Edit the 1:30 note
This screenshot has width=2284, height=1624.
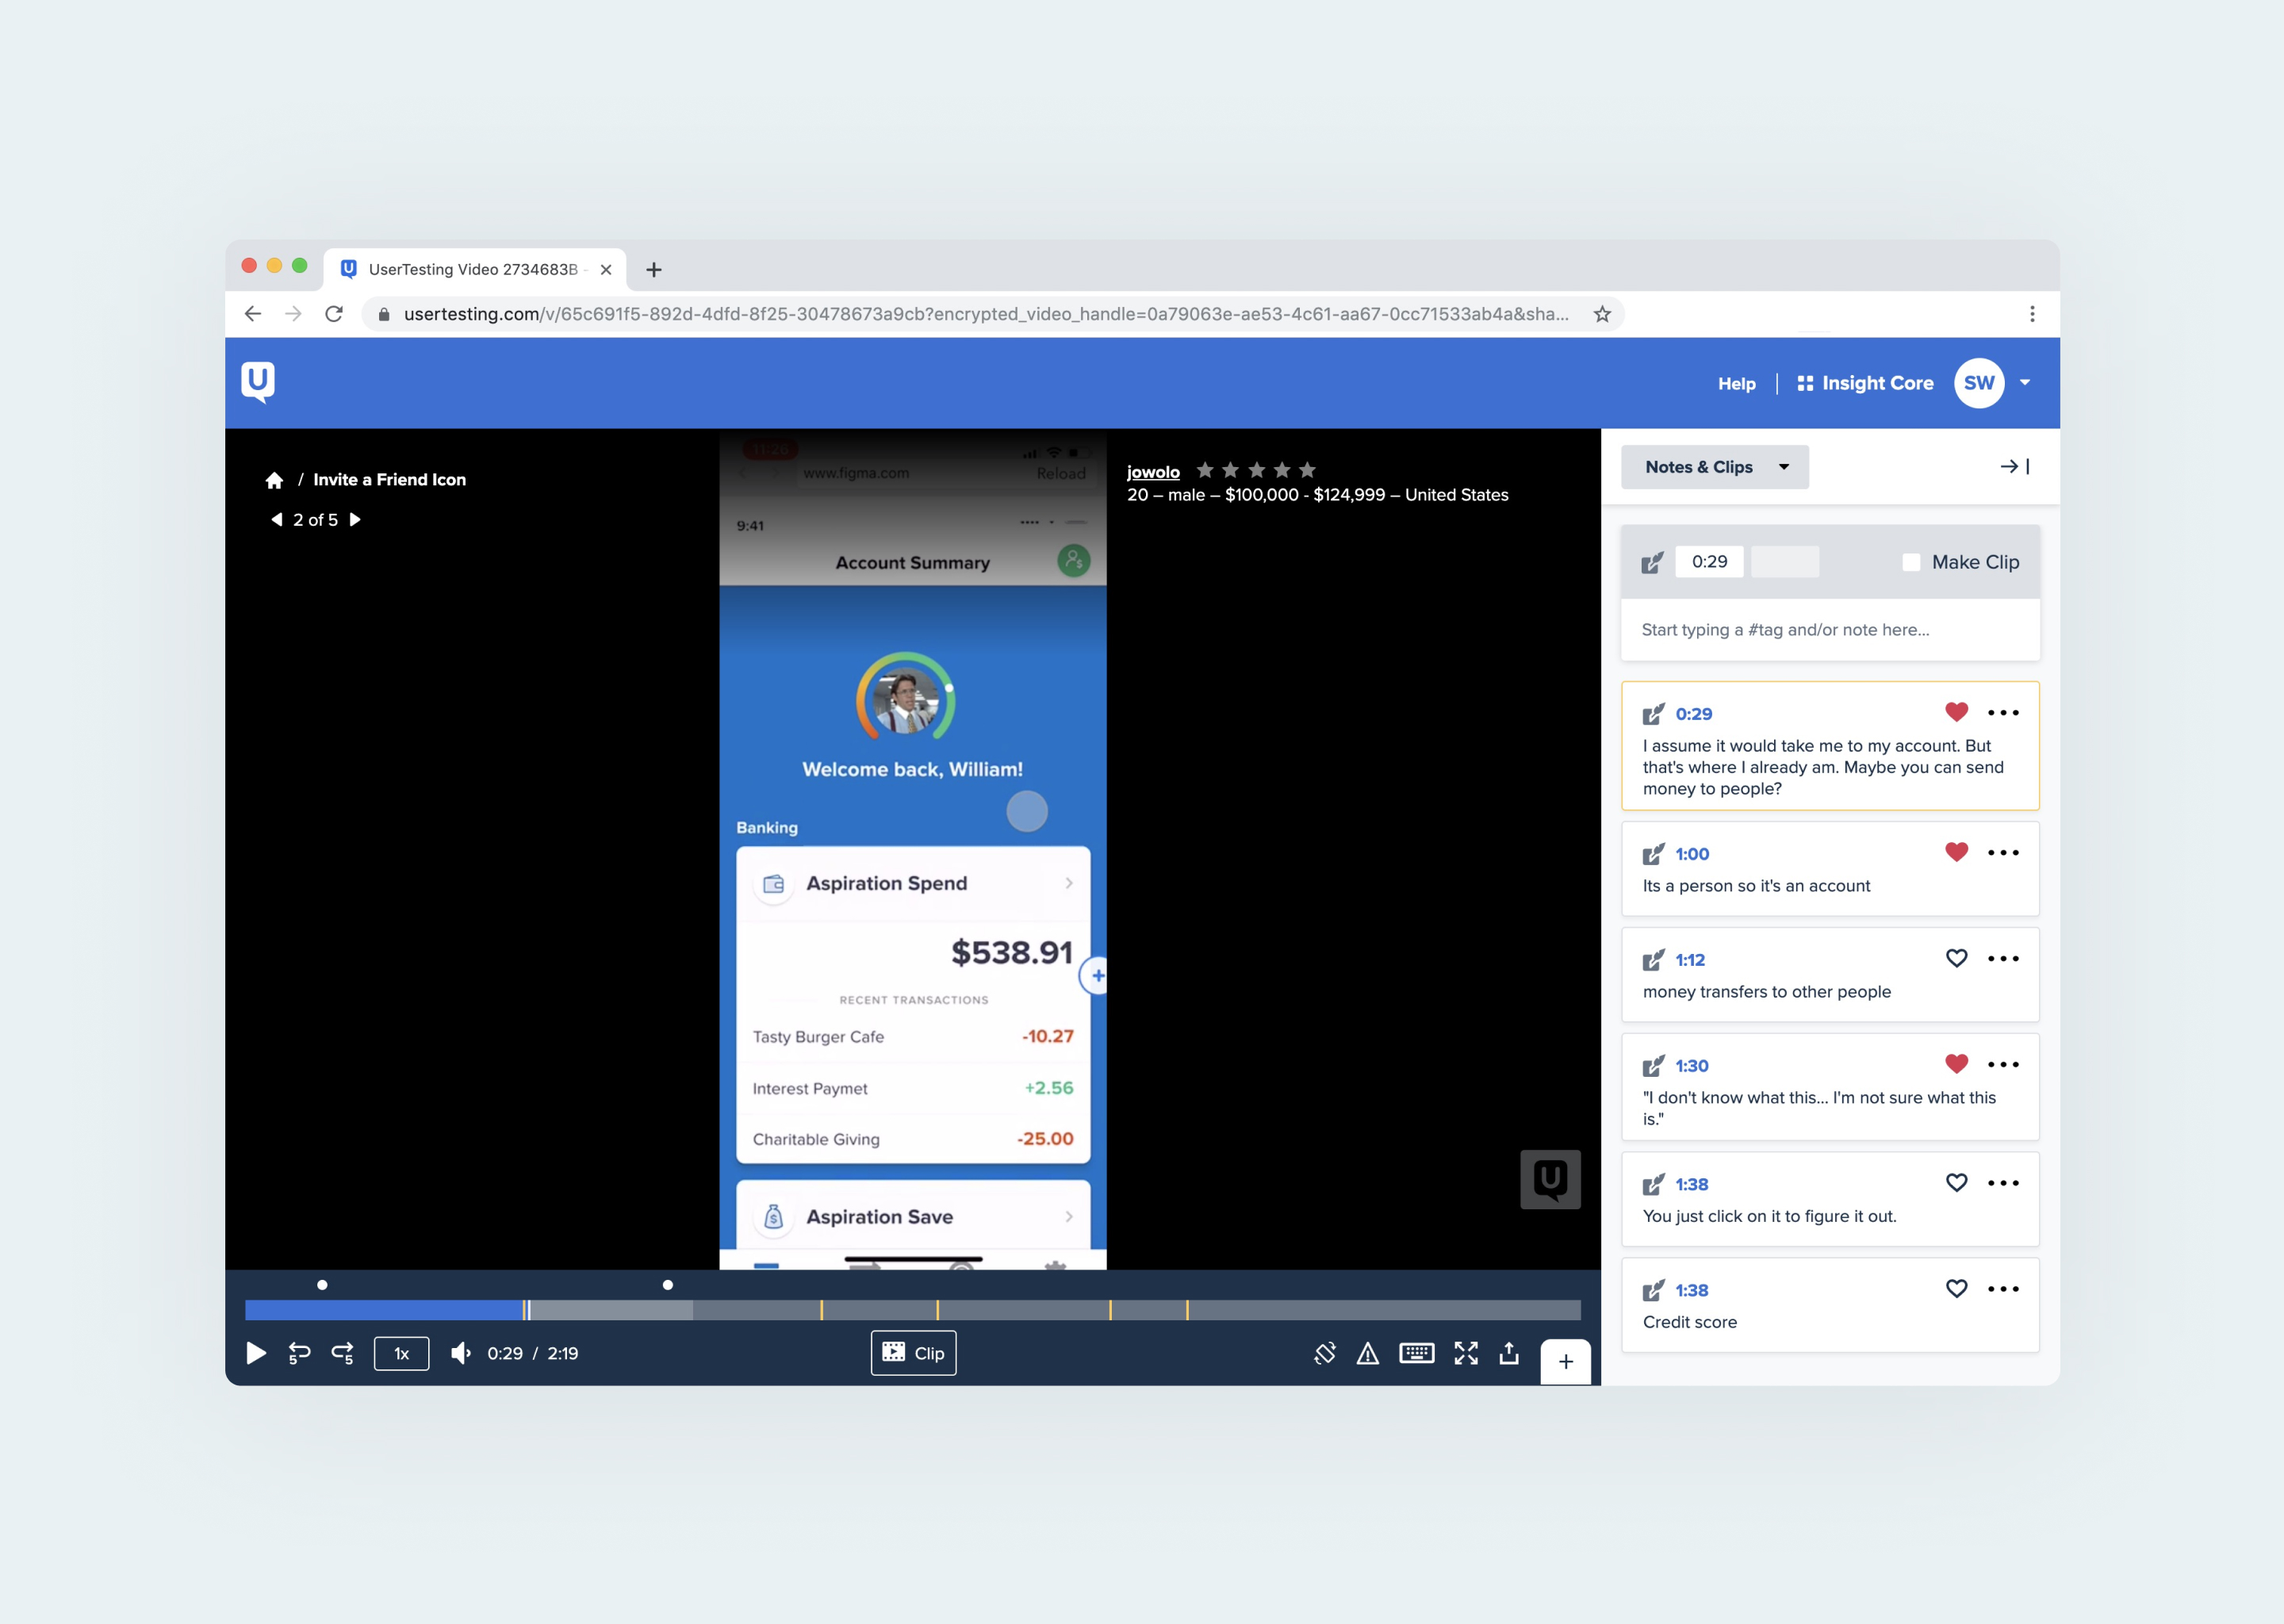pyautogui.click(x=1653, y=1066)
